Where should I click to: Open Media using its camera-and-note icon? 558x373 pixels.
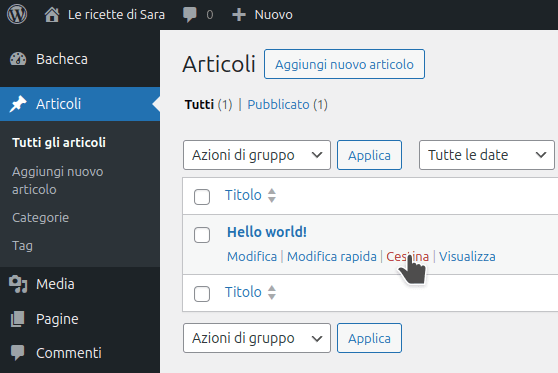pos(18,284)
